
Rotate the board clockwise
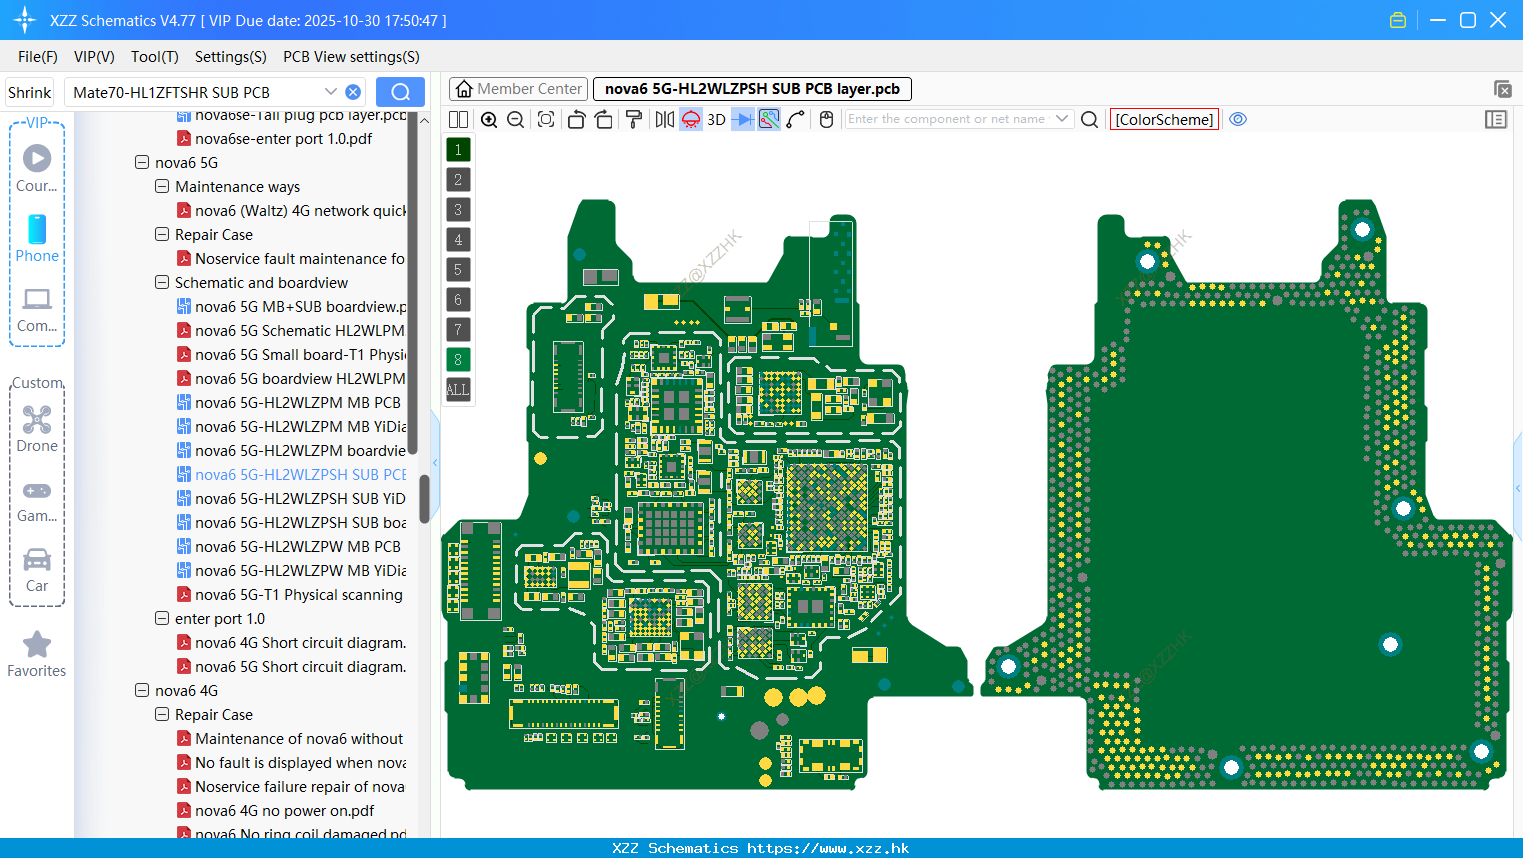pos(604,119)
